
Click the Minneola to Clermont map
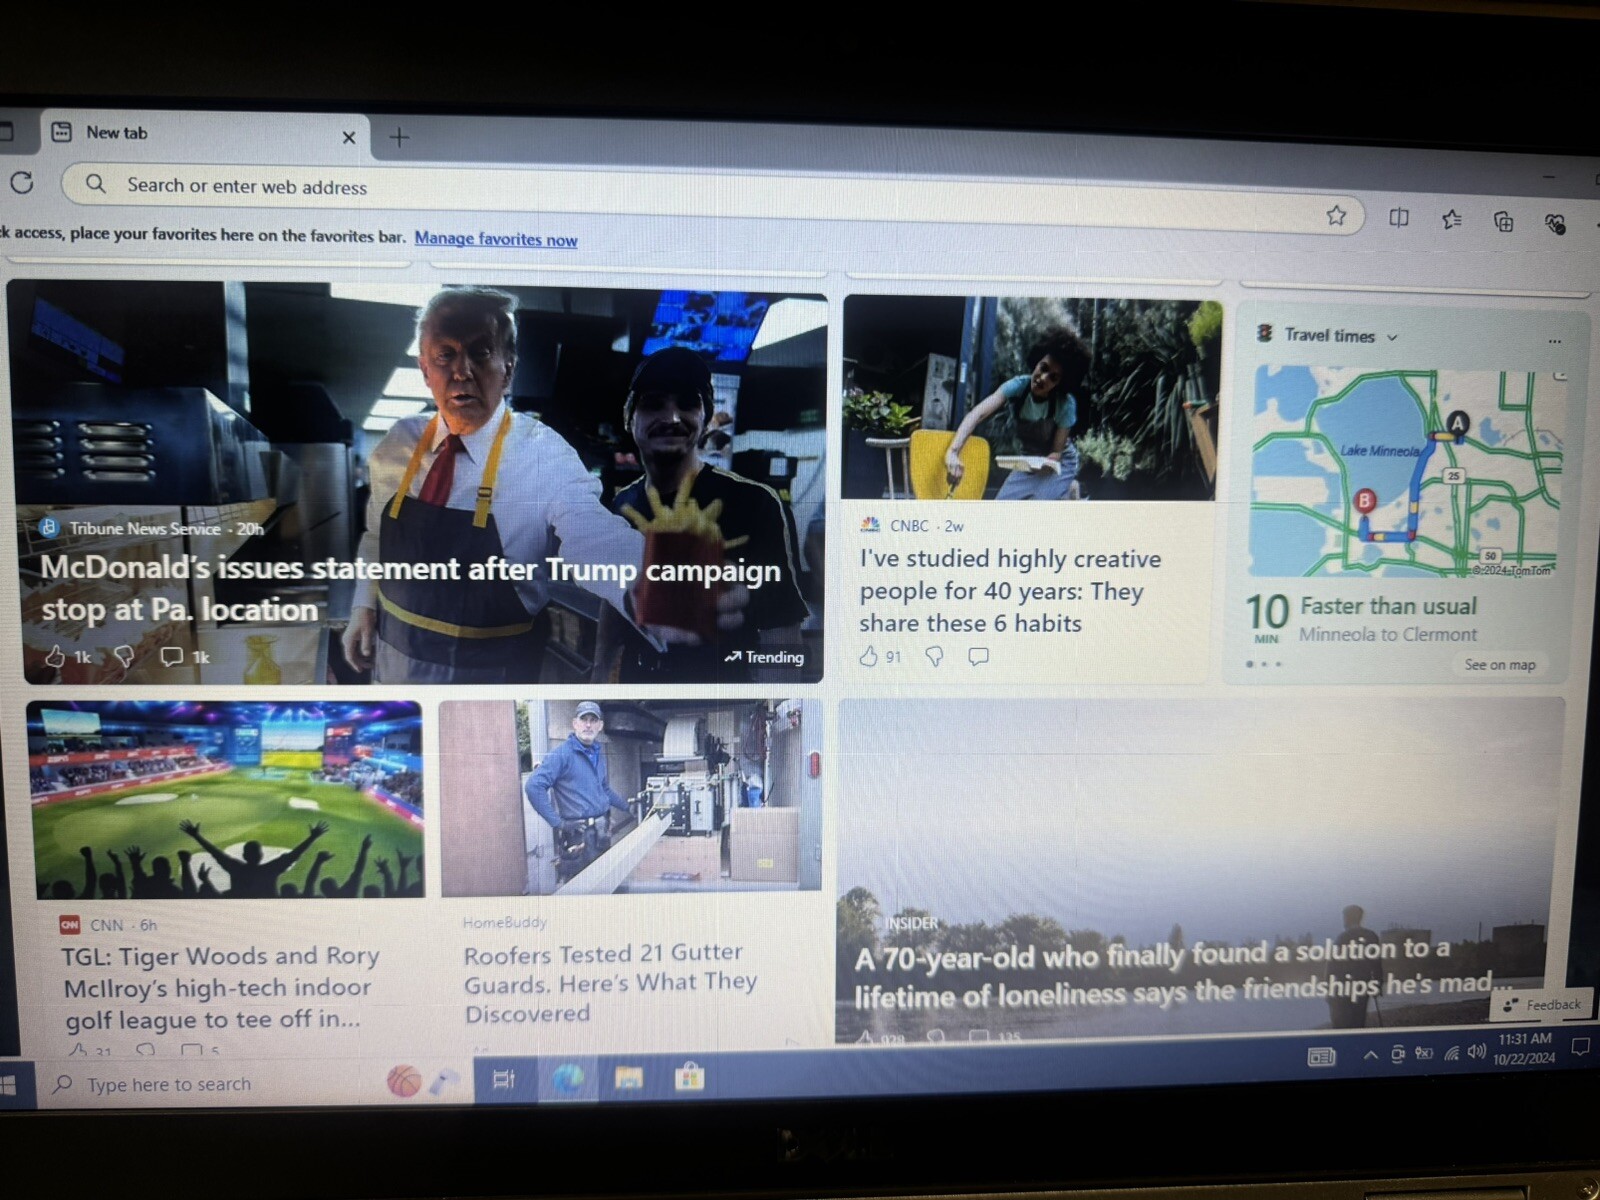(x=1408, y=473)
